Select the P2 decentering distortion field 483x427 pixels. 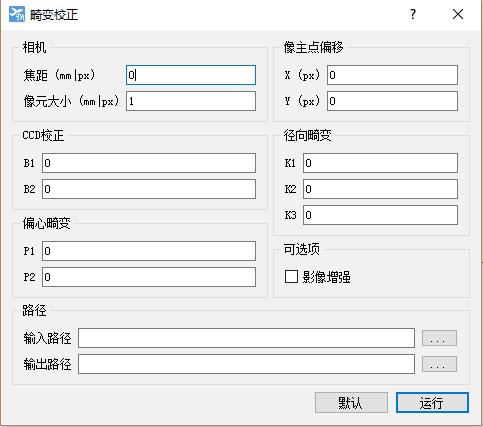click(149, 277)
